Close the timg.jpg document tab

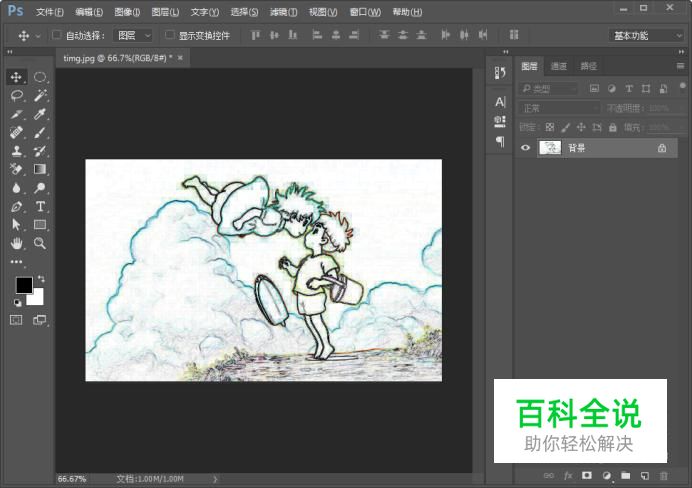[x=180, y=58]
